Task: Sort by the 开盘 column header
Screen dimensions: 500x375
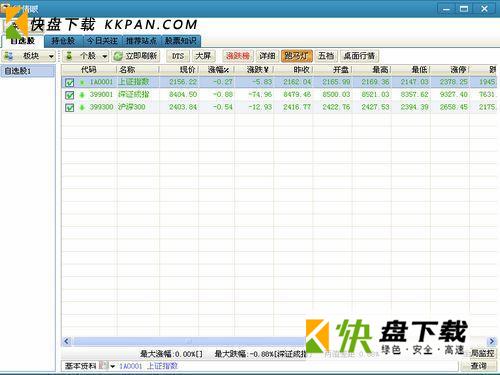Action: 333,70
